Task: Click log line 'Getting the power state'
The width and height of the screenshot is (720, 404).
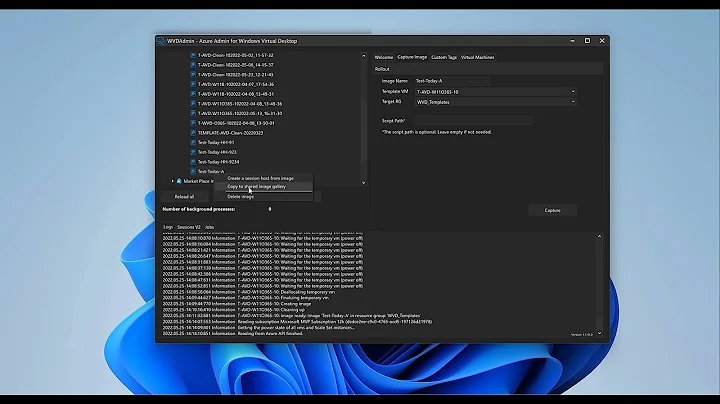Action: 259,328
